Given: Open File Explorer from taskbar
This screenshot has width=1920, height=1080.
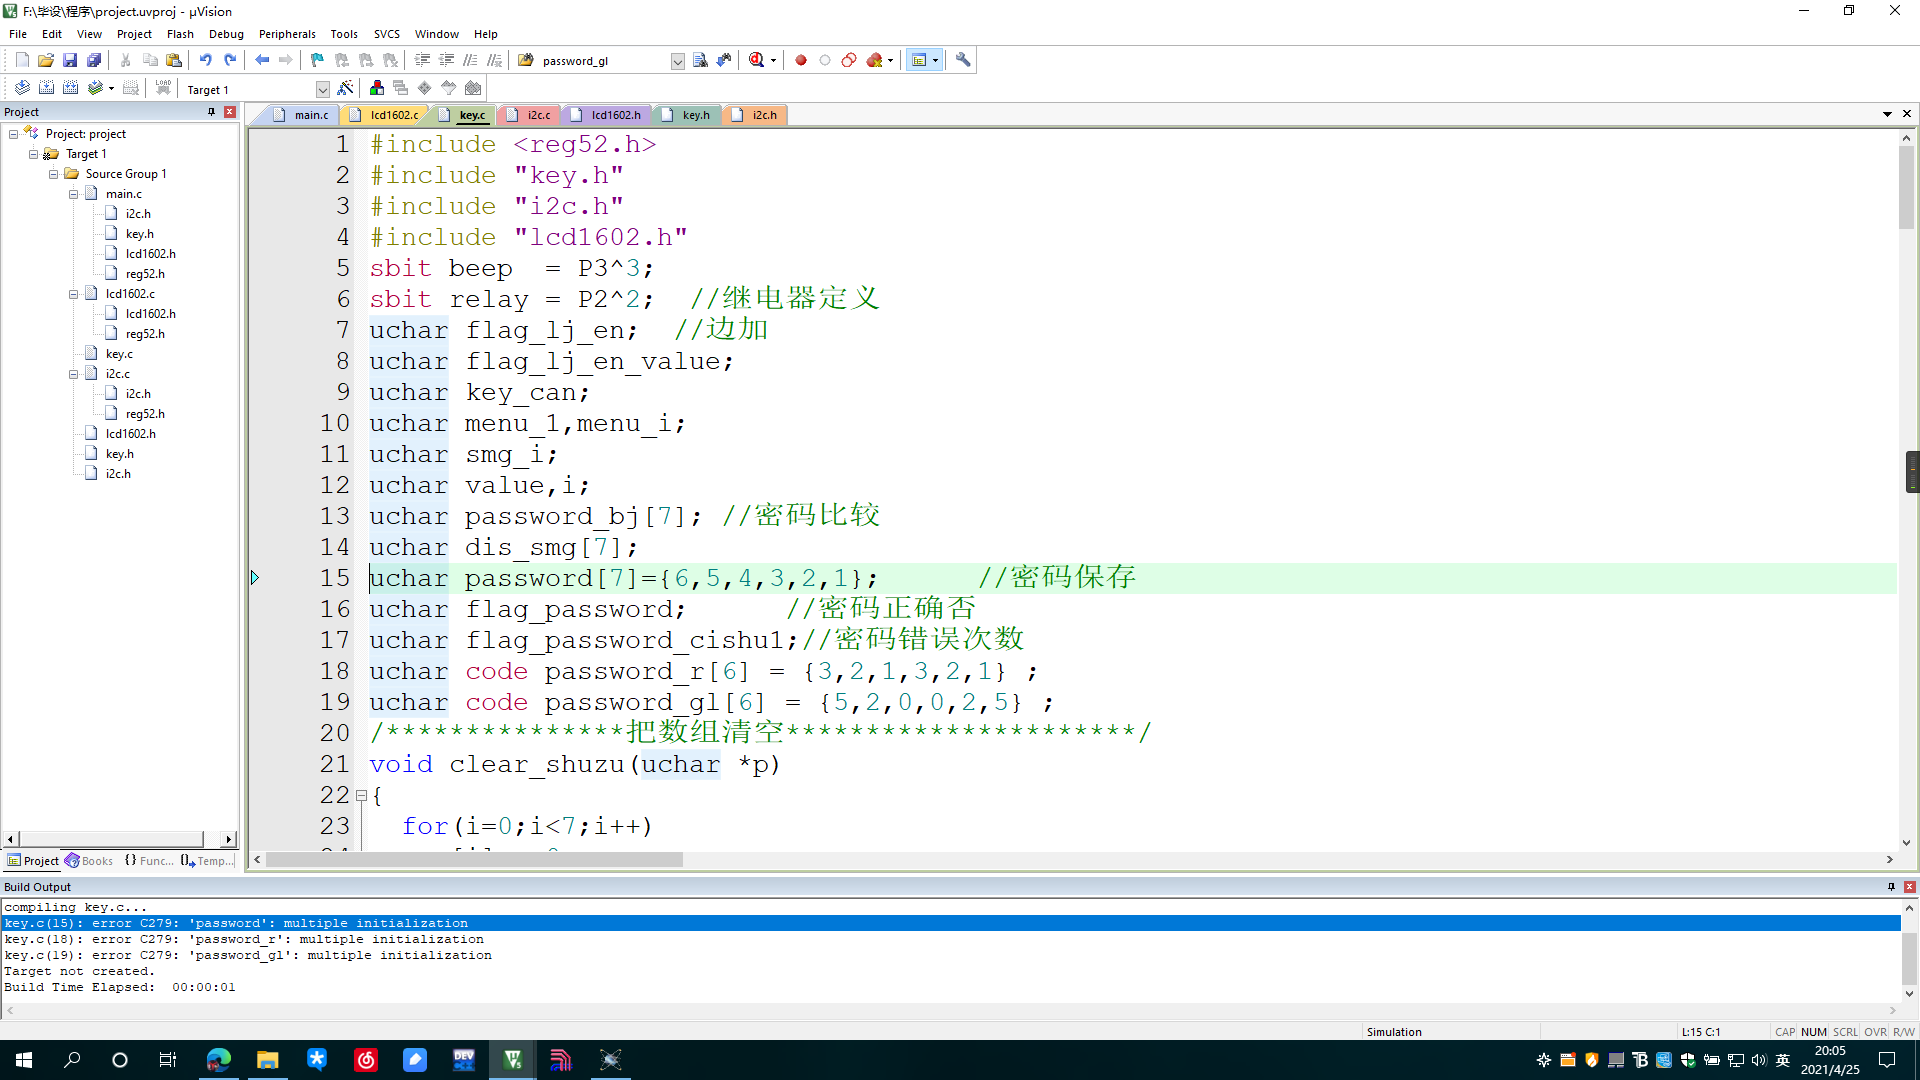Looking at the screenshot, I should (x=268, y=1060).
